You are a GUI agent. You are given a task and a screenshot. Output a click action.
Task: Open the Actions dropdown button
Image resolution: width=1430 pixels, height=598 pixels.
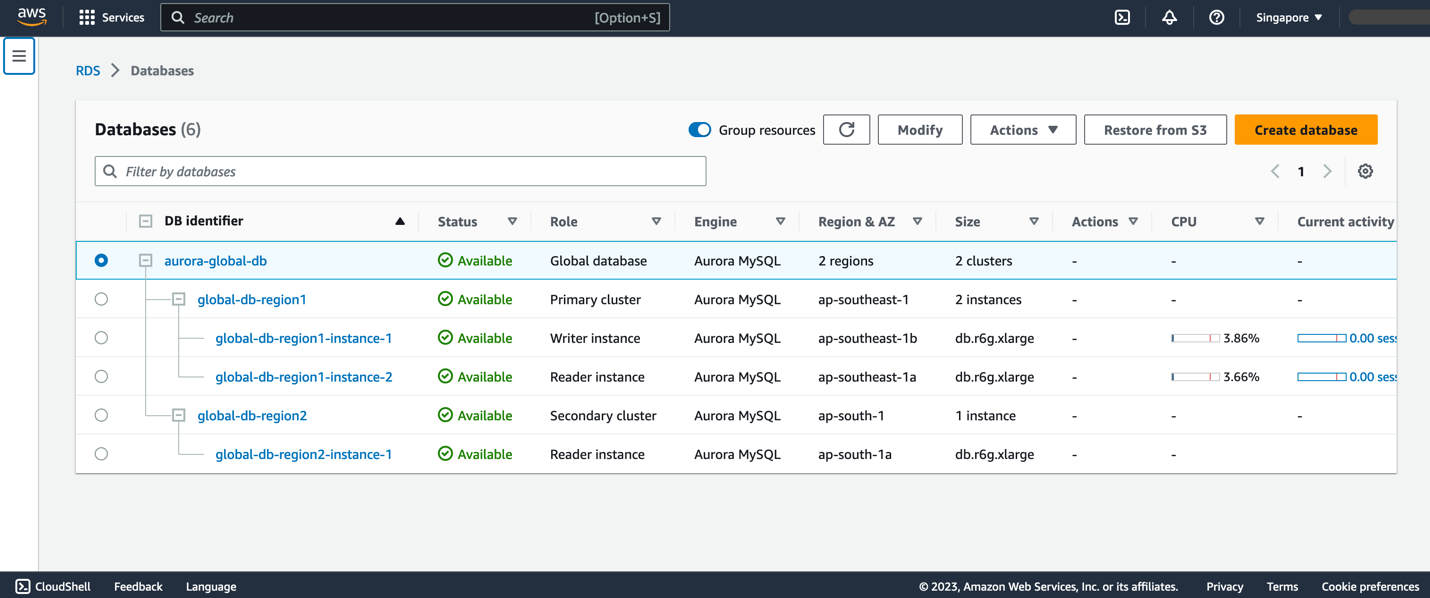point(1023,129)
